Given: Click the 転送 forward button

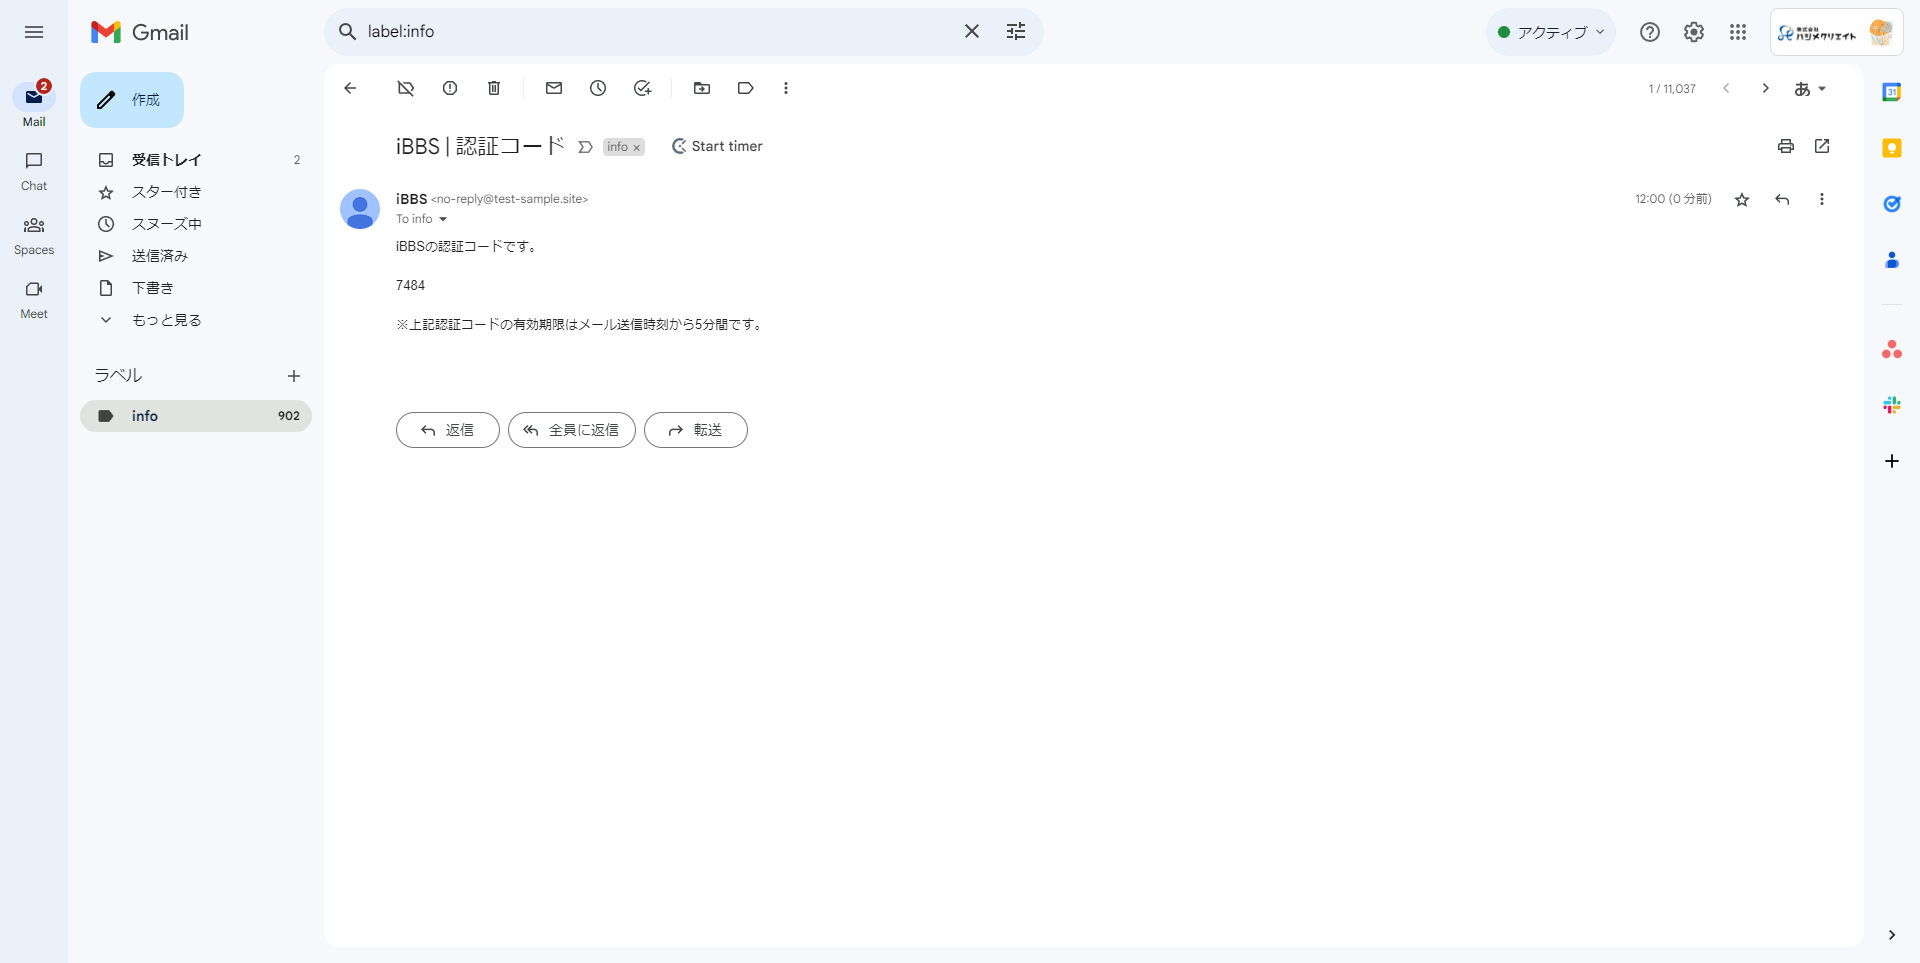Looking at the screenshot, I should [696, 430].
